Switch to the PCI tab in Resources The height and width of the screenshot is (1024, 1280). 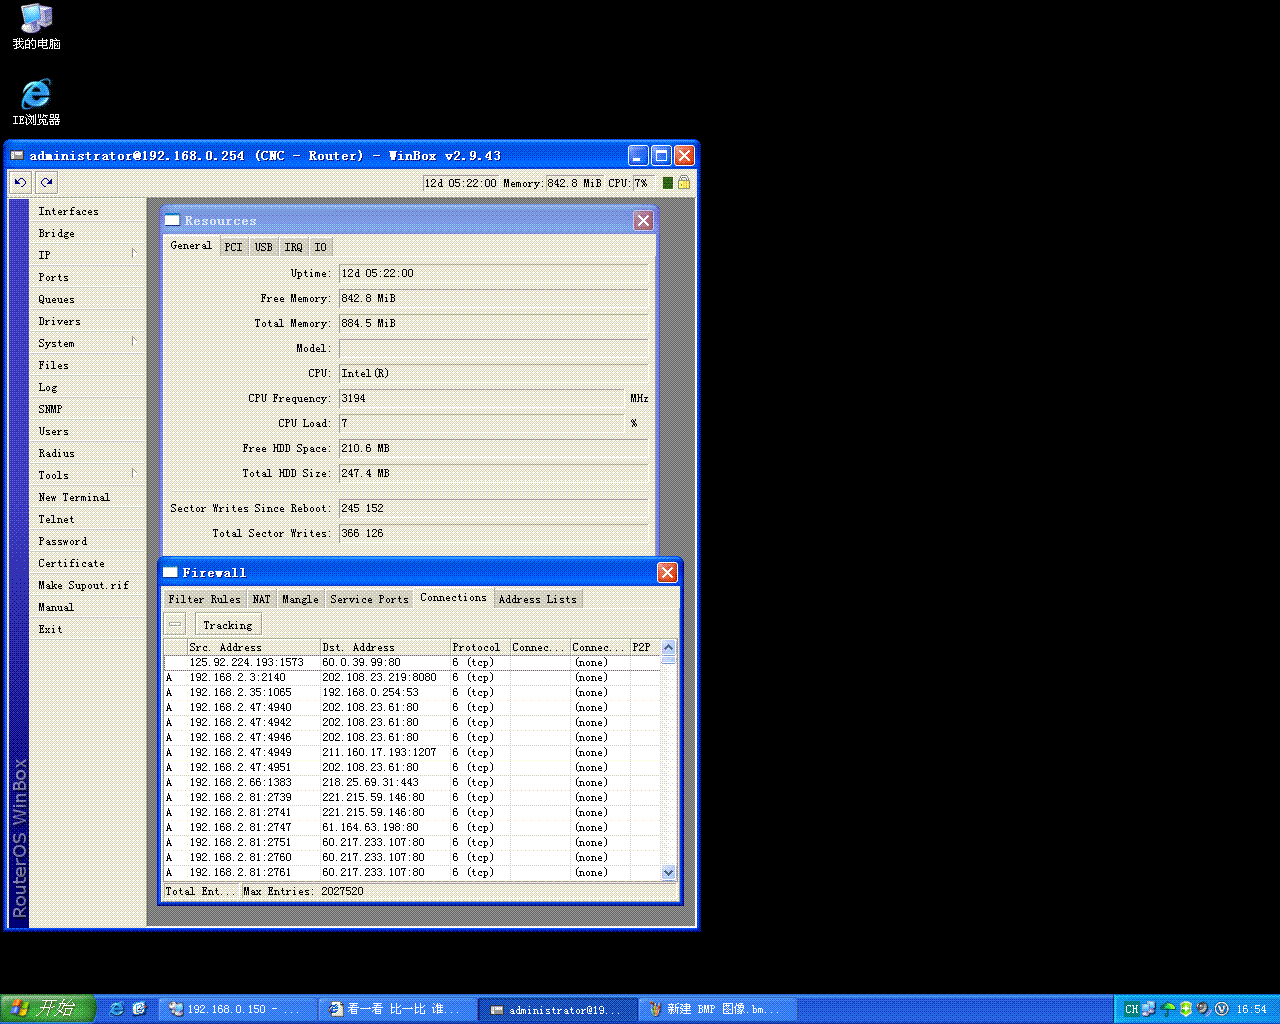point(233,247)
